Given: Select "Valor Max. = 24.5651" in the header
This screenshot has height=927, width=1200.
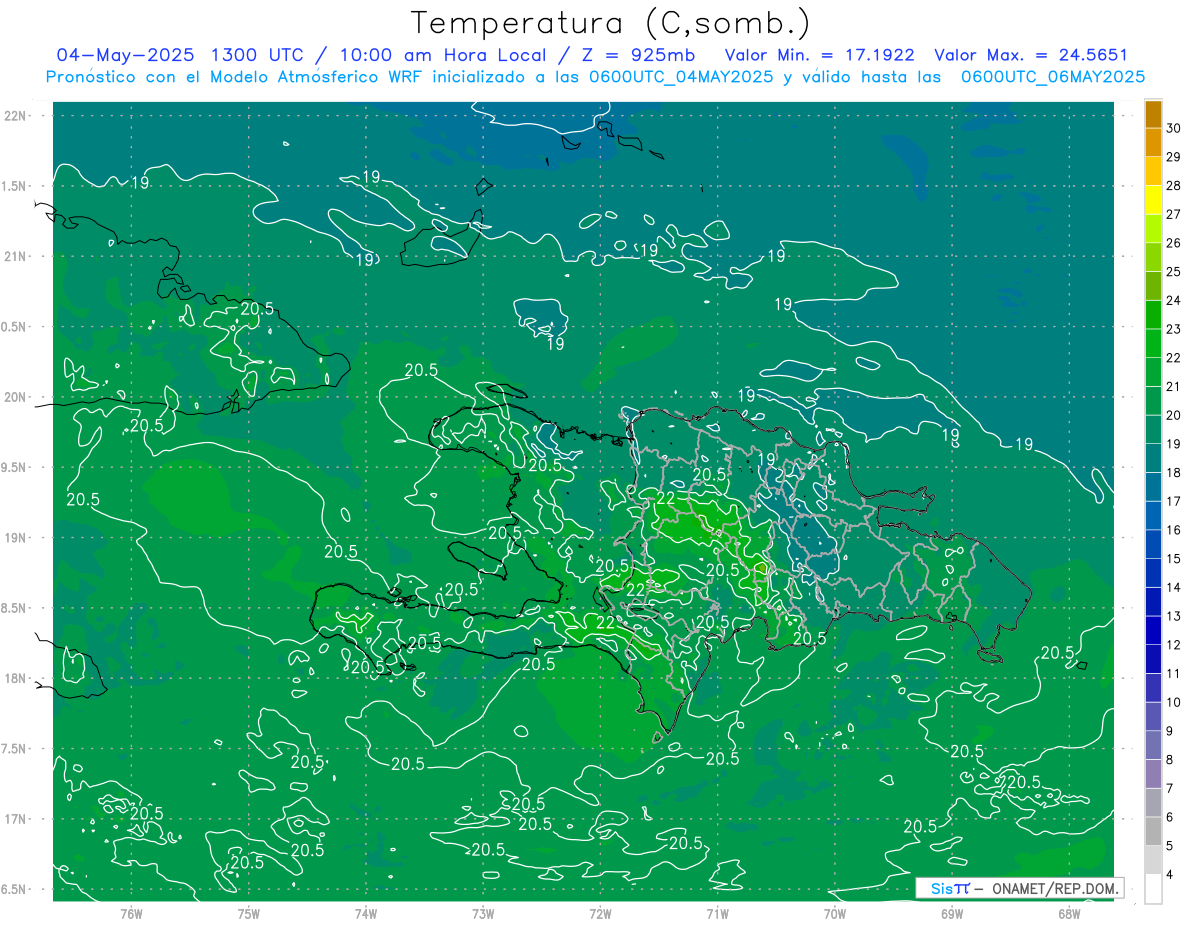Looking at the screenshot, I should (x=1032, y=55).
